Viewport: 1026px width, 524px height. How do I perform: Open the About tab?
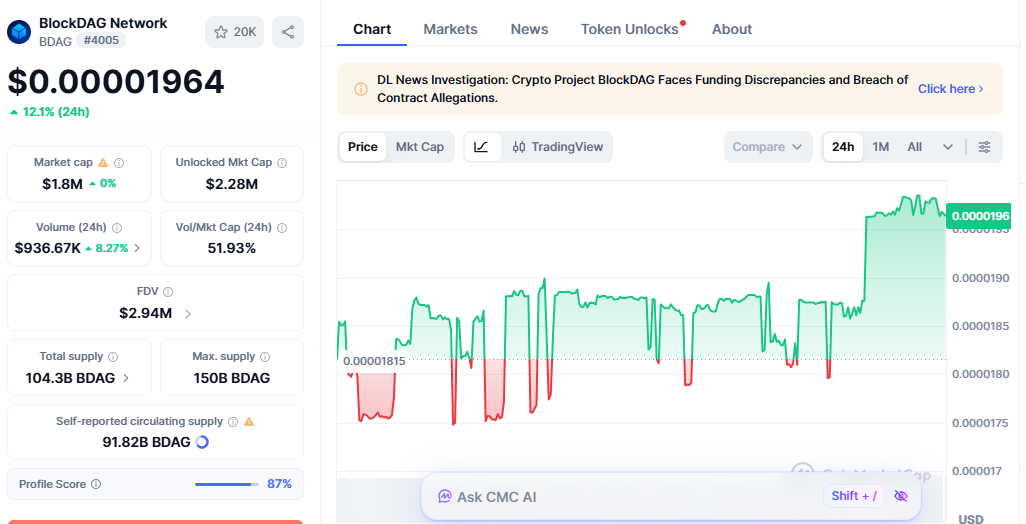732,29
